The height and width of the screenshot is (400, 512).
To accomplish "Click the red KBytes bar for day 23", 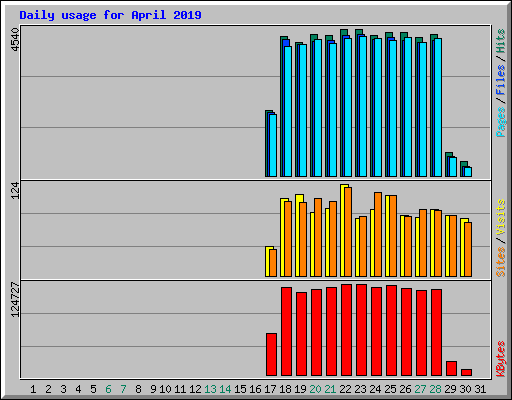I will click(x=361, y=330).
